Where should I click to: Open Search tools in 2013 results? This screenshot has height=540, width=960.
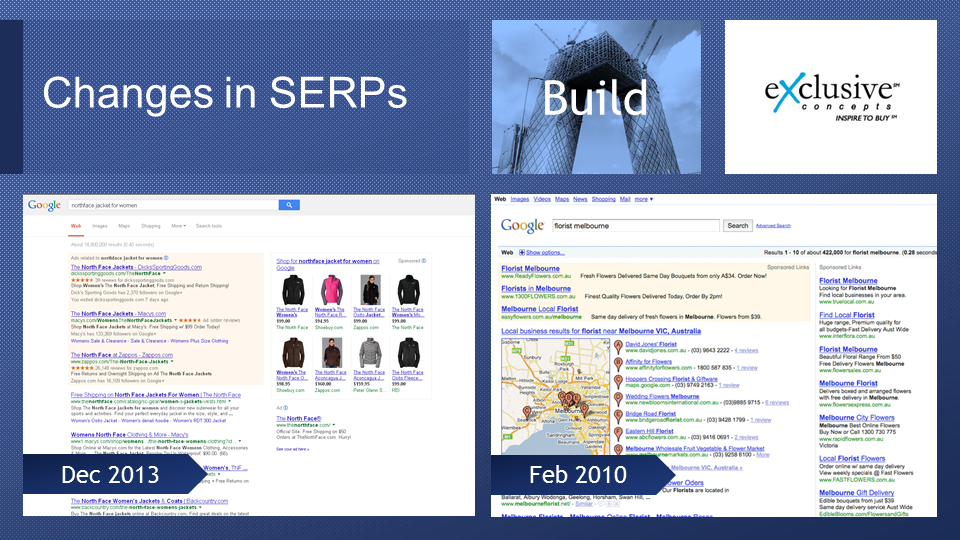point(209,226)
